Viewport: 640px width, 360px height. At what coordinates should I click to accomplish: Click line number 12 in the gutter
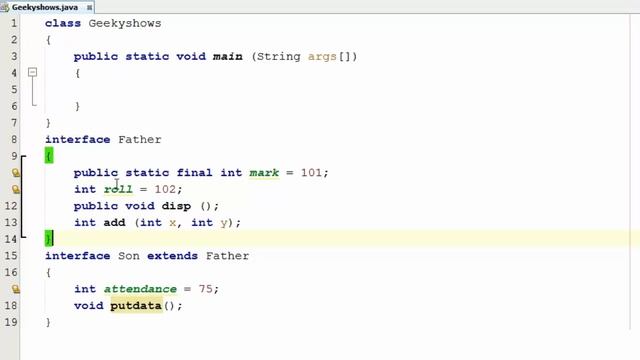[x=11, y=206]
